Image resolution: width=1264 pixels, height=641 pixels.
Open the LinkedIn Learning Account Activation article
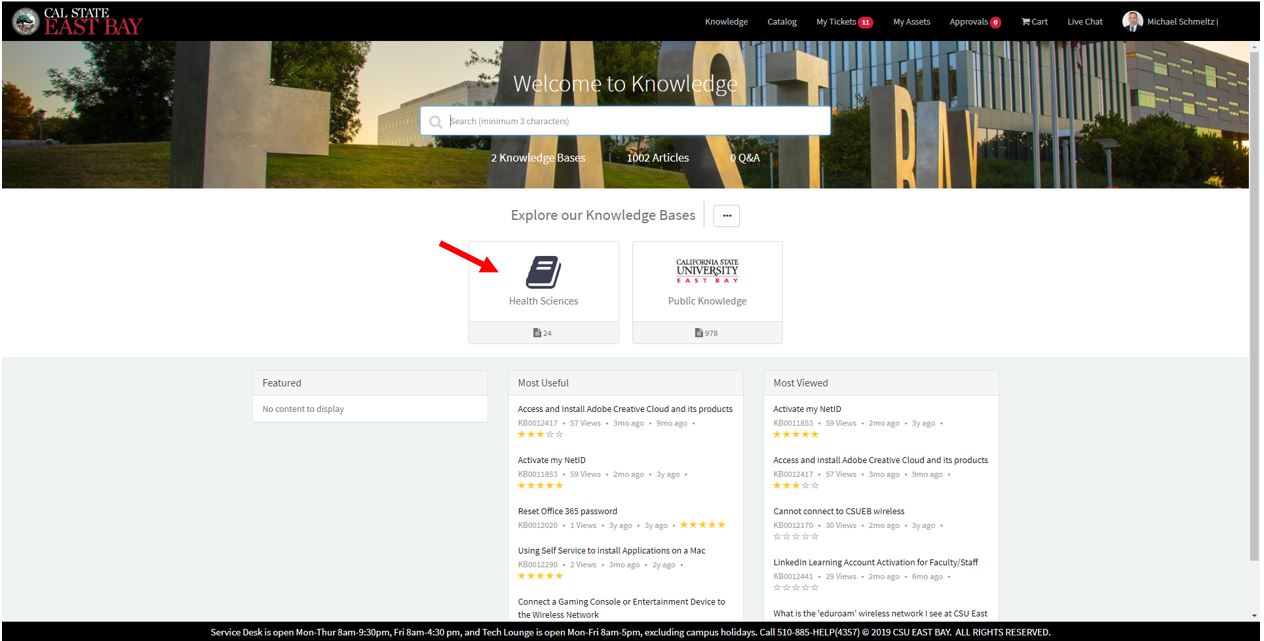coord(875,562)
